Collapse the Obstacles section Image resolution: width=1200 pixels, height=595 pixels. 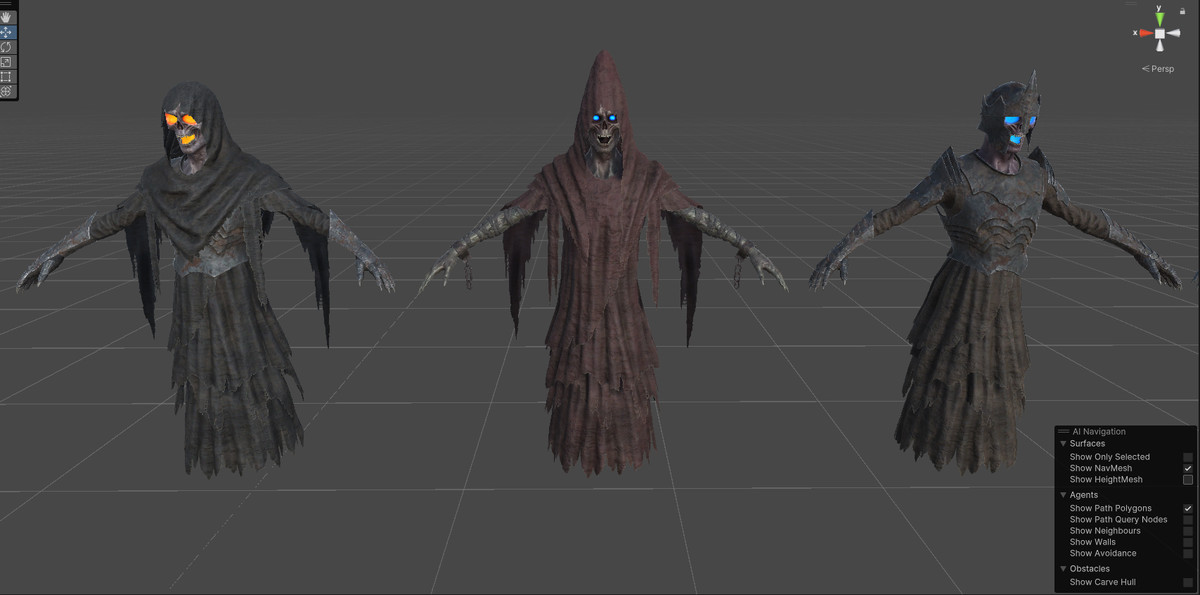click(x=1063, y=569)
